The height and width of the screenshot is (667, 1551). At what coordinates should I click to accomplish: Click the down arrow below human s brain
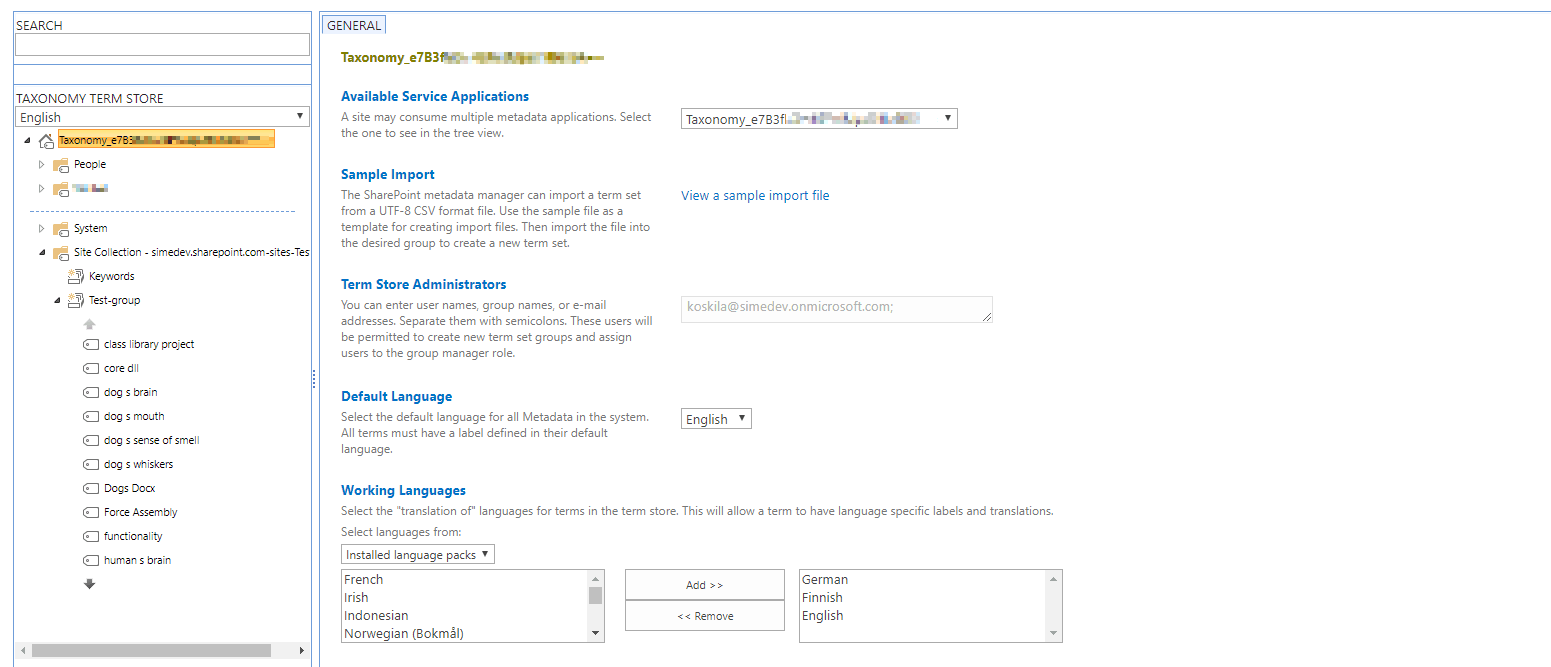pyautogui.click(x=89, y=584)
